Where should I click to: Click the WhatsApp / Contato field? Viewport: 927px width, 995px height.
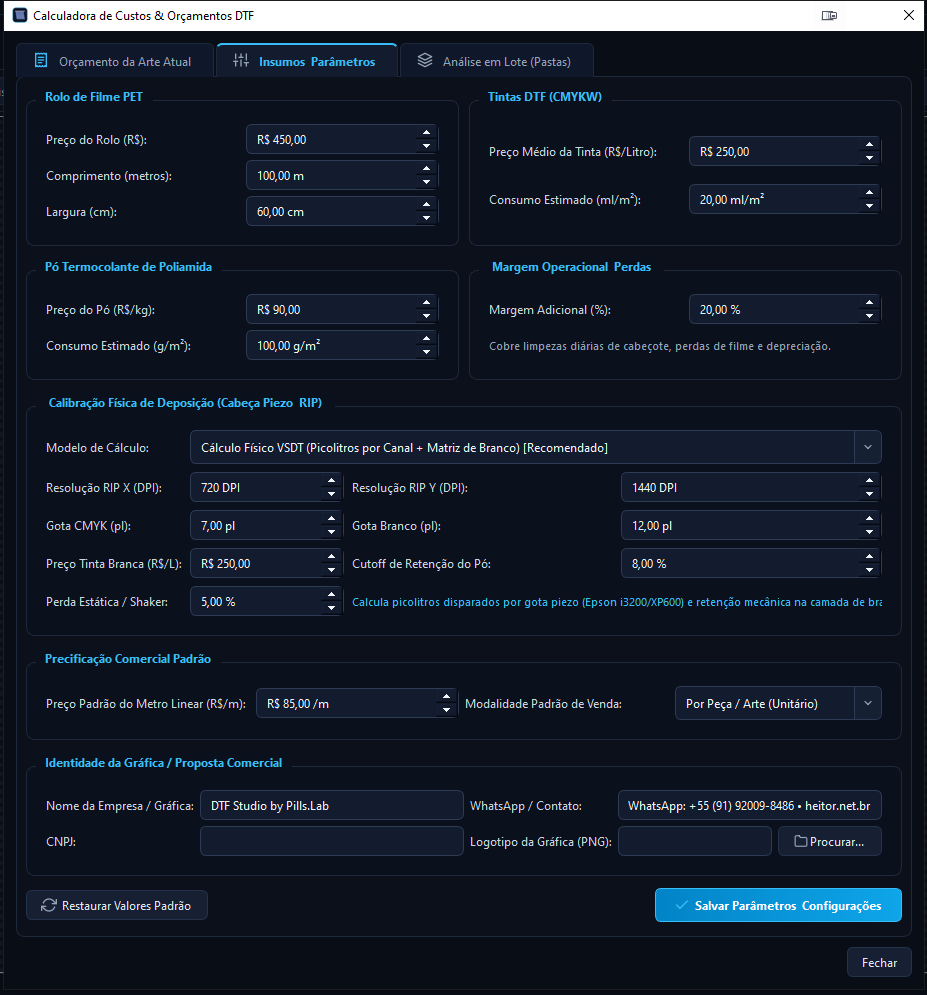coord(749,805)
